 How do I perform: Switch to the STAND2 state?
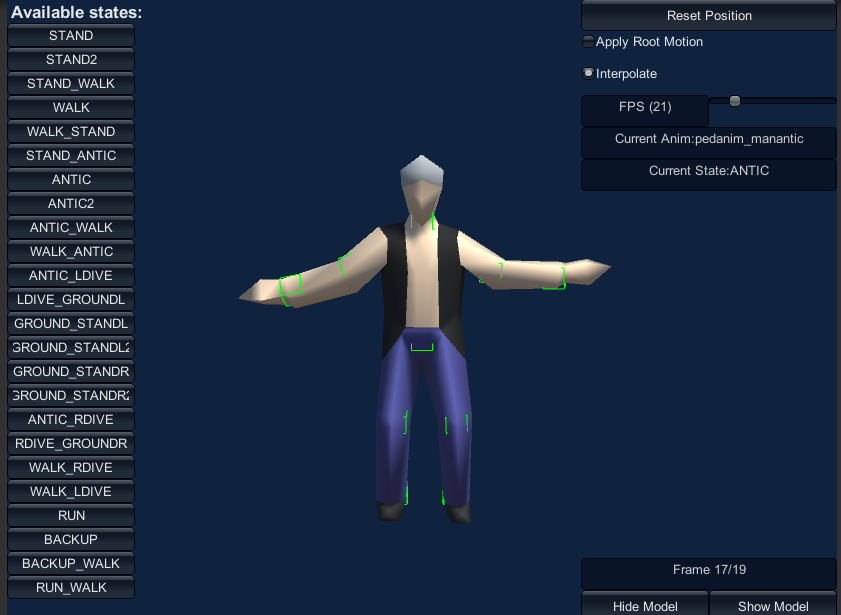71,60
